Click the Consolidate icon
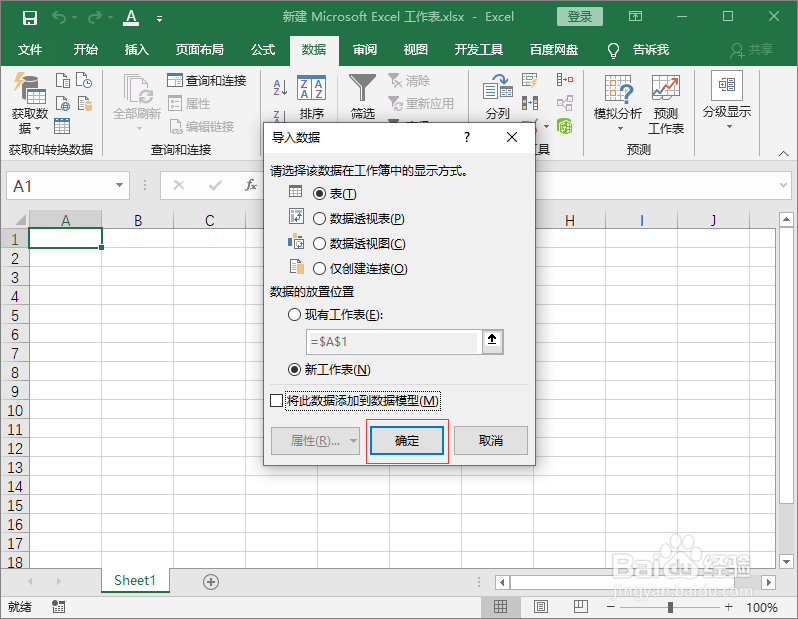The image size is (798, 619). click(565, 80)
